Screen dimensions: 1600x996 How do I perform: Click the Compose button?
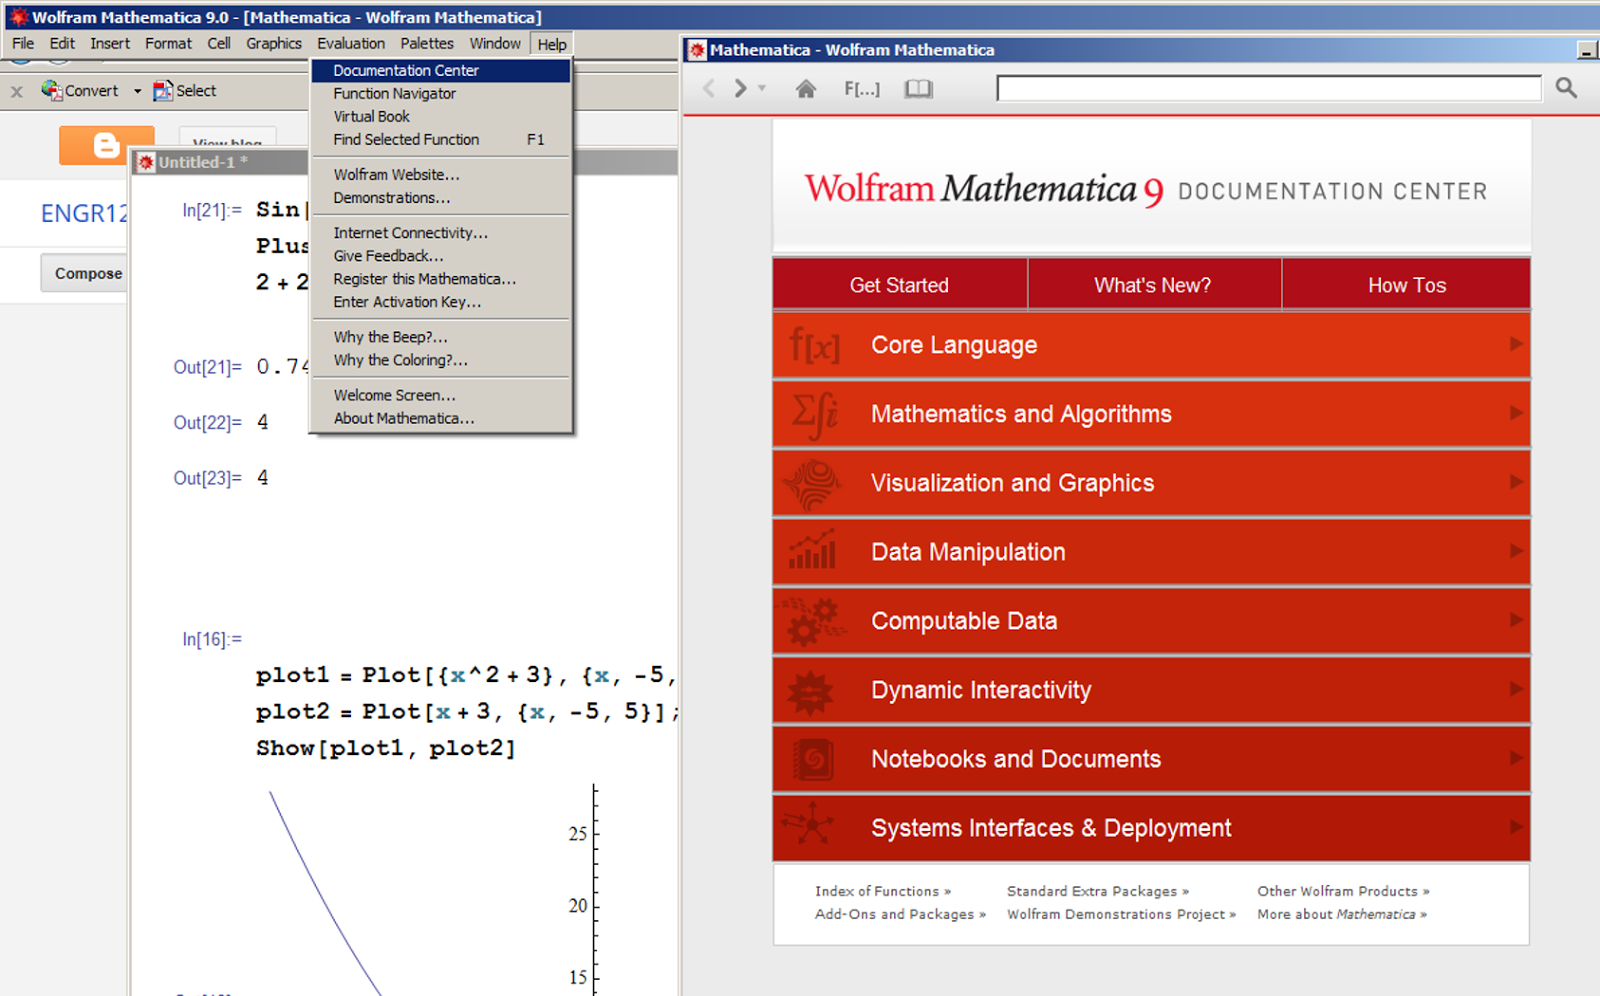(x=86, y=272)
